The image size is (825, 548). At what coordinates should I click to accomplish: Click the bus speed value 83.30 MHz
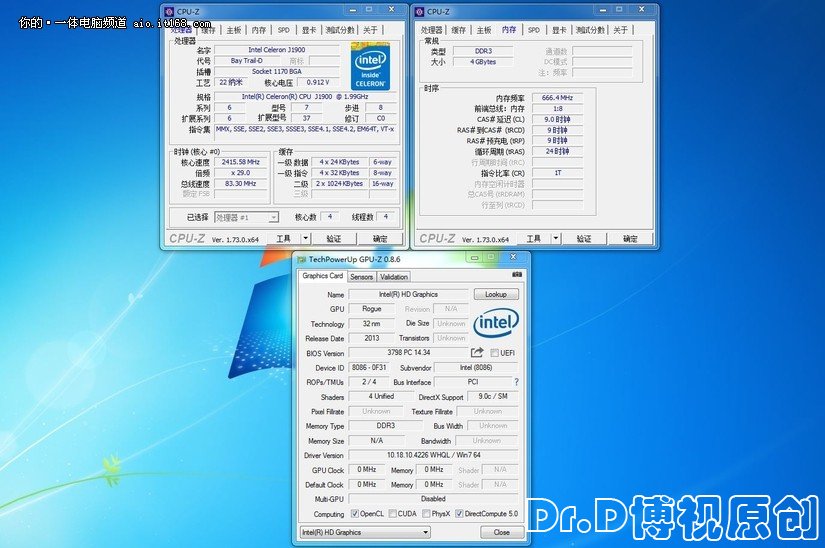pyautogui.click(x=241, y=184)
